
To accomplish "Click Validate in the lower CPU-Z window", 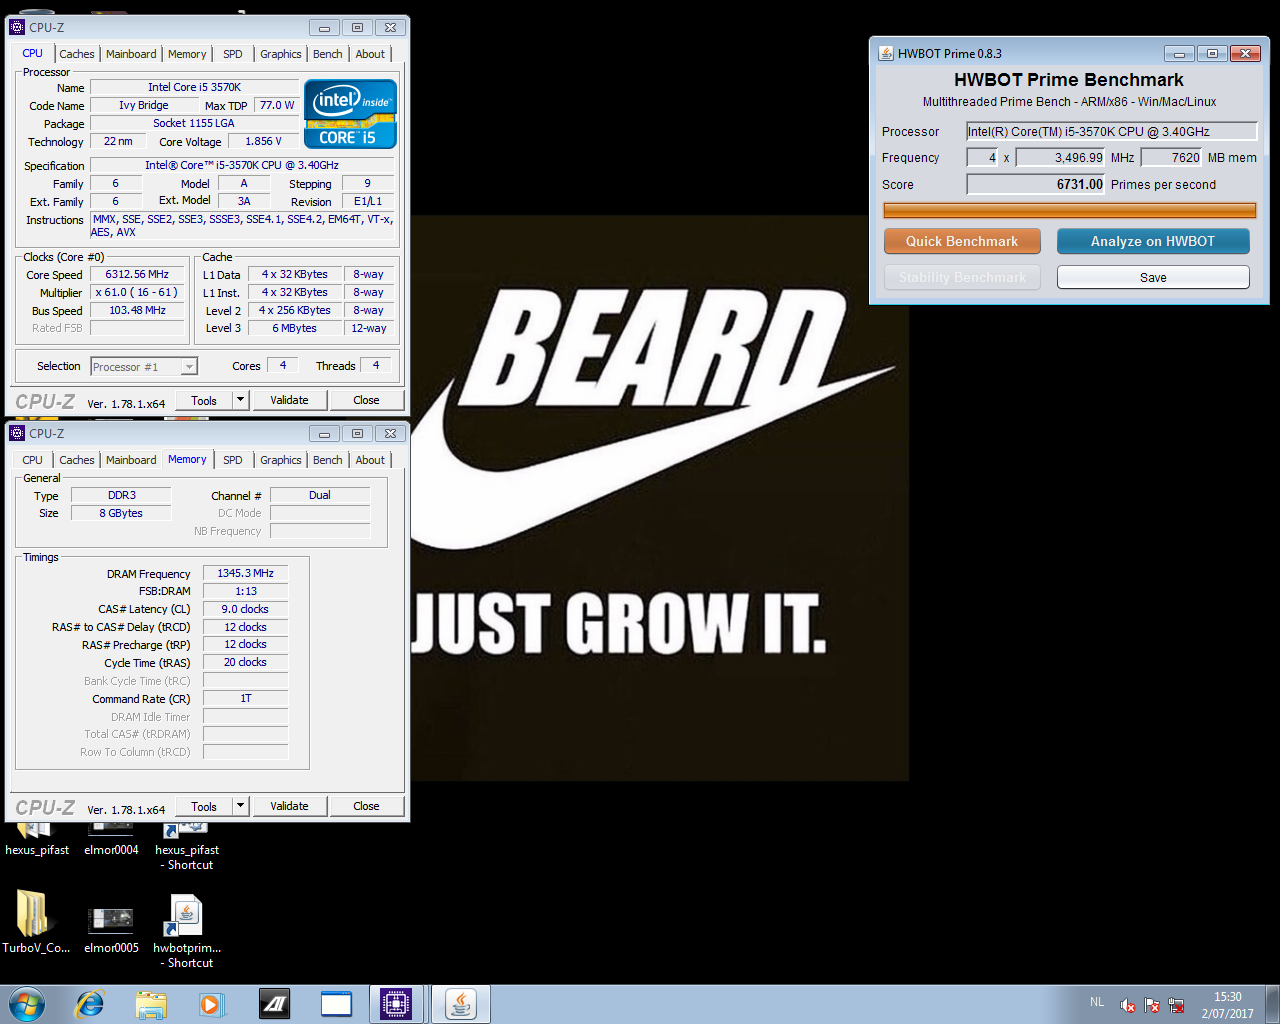I will 289,806.
